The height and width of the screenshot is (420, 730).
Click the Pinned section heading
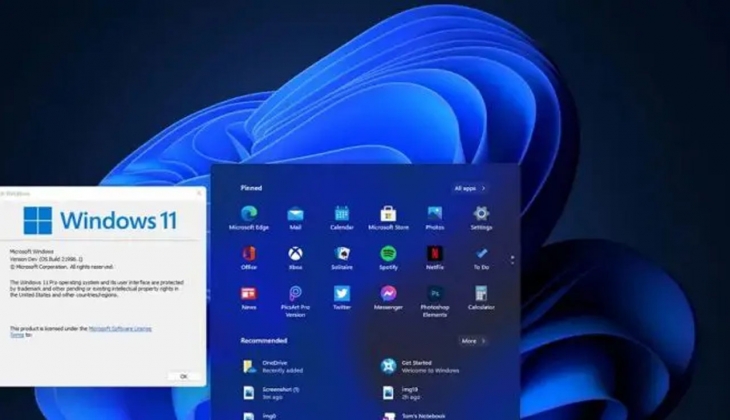251,188
